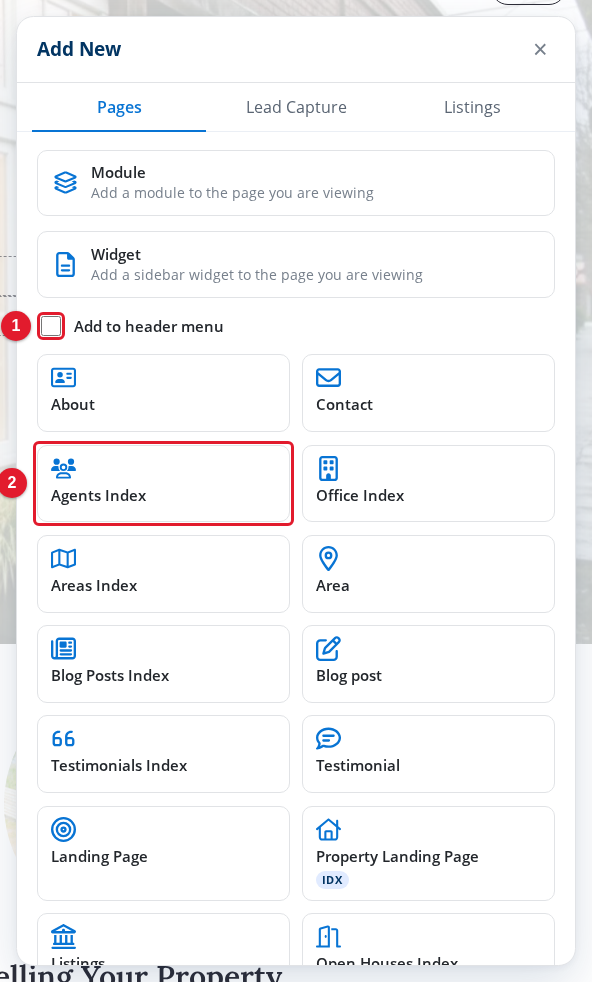Select the Area page card
This screenshot has height=982, width=592.
[428, 574]
